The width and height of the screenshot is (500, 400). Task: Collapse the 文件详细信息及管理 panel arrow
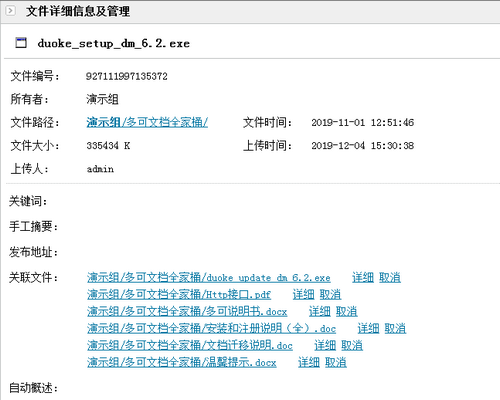point(10,11)
